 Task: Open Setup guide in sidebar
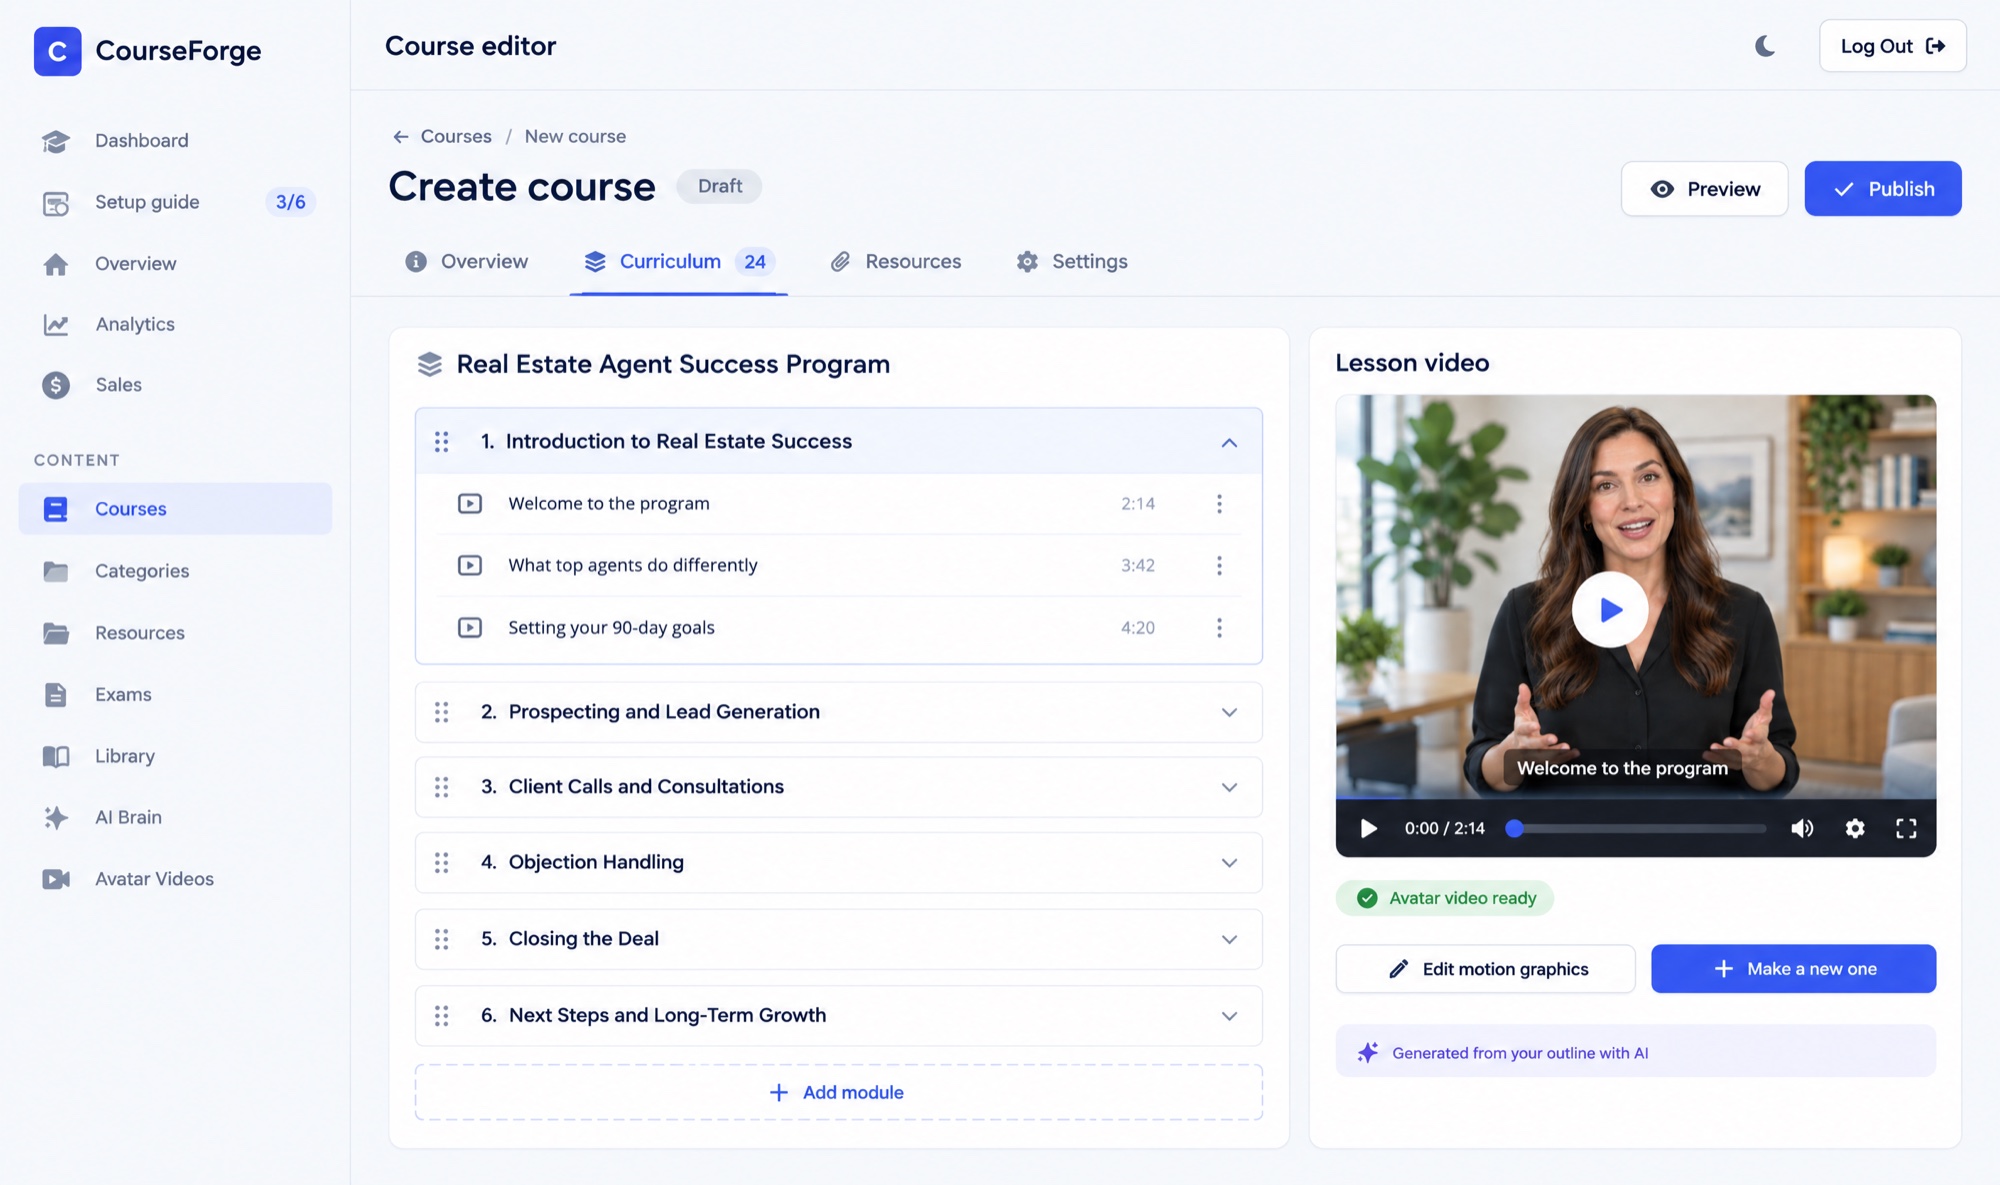pyautogui.click(x=175, y=202)
